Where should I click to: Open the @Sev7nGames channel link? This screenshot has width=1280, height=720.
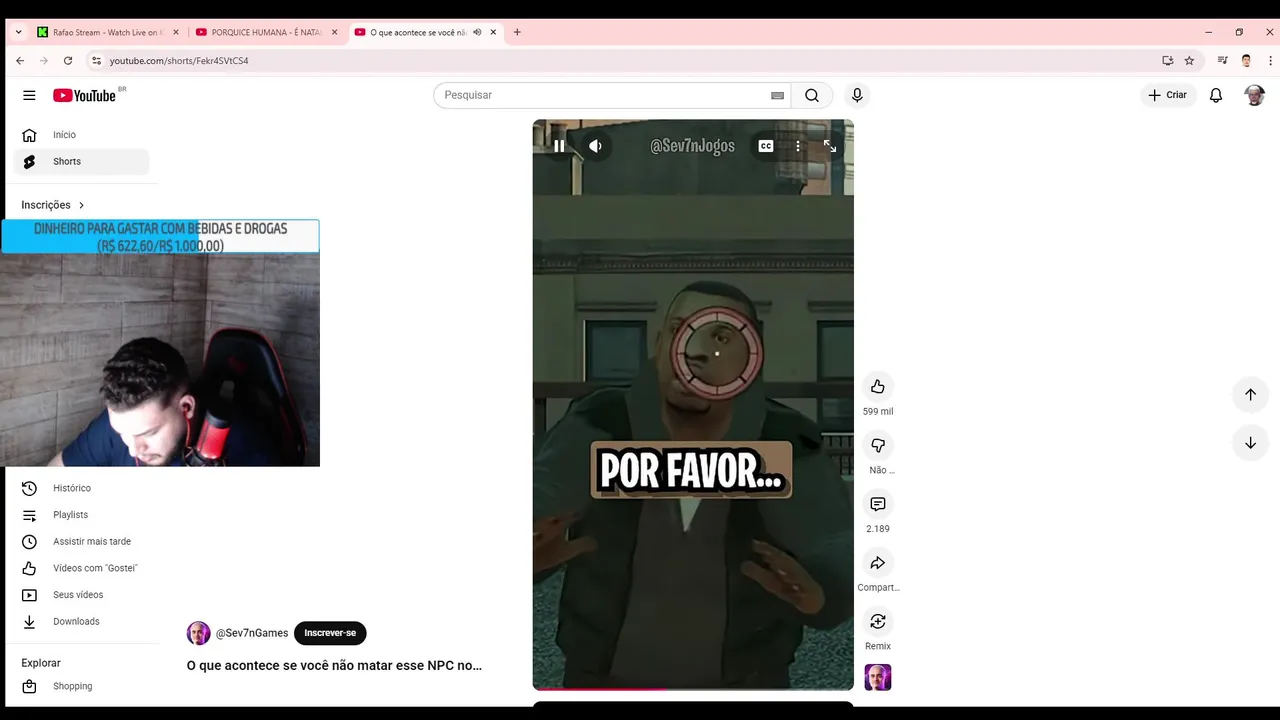pyautogui.click(x=252, y=633)
